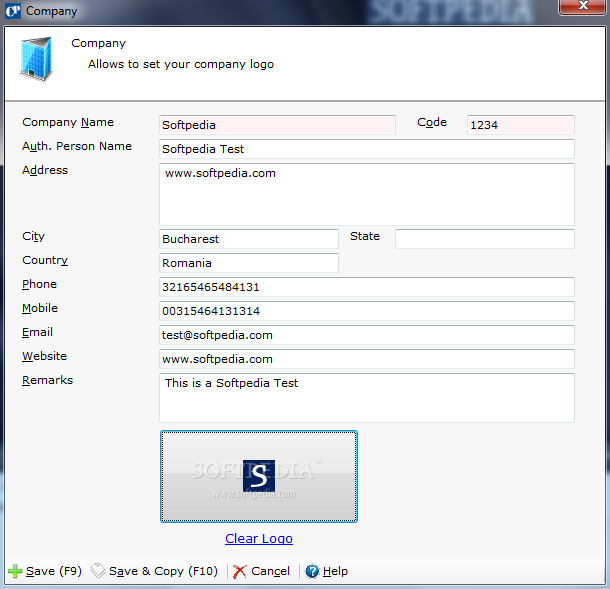610x589 pixels.
Task: Focus the Company Name field
Action: 277,125
